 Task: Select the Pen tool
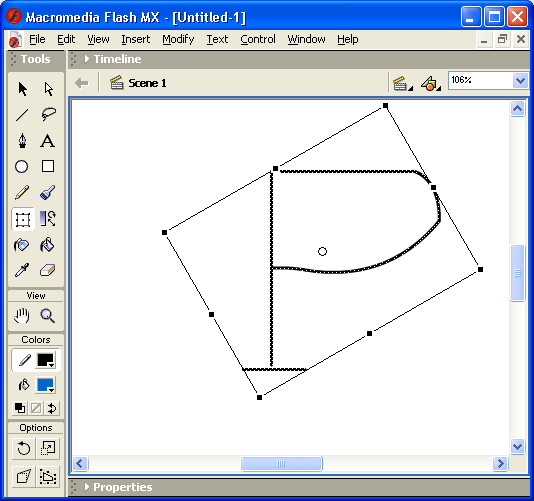click(22, 141)
